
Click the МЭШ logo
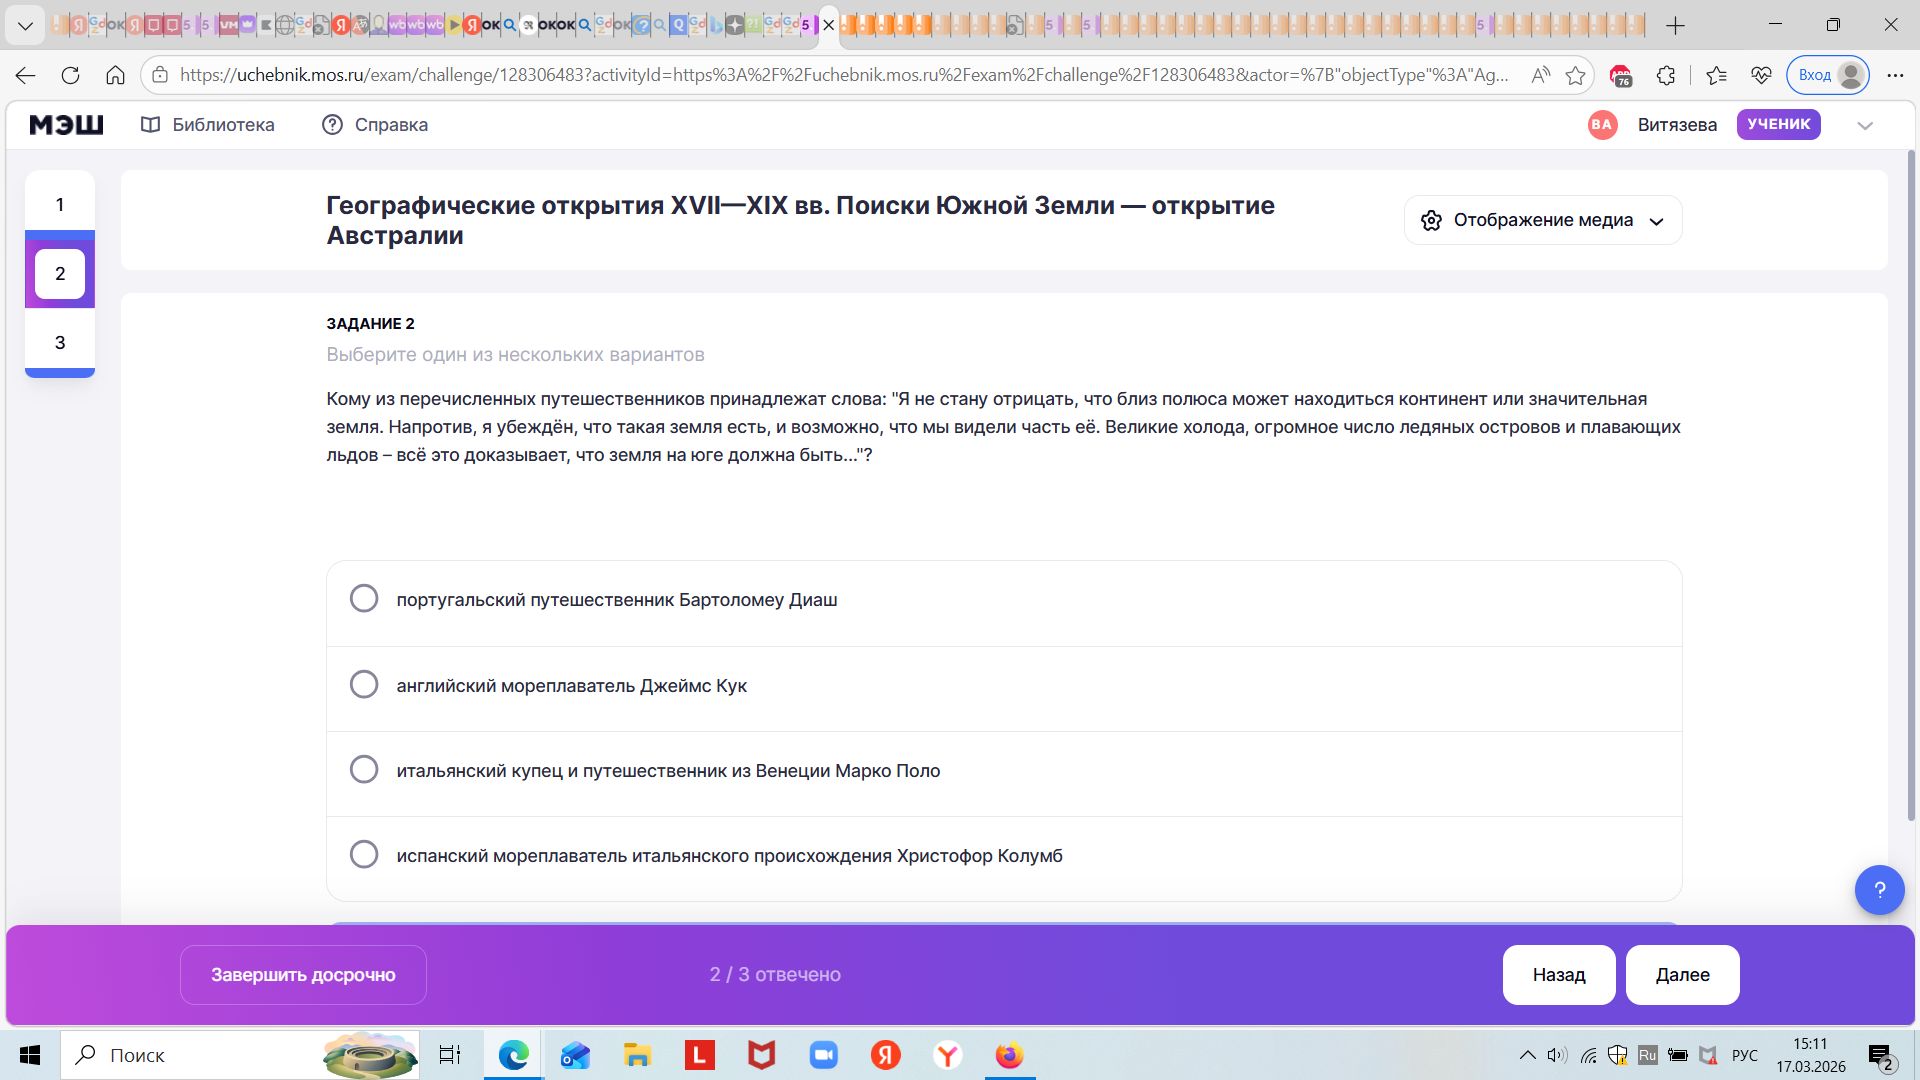[66, 125]
